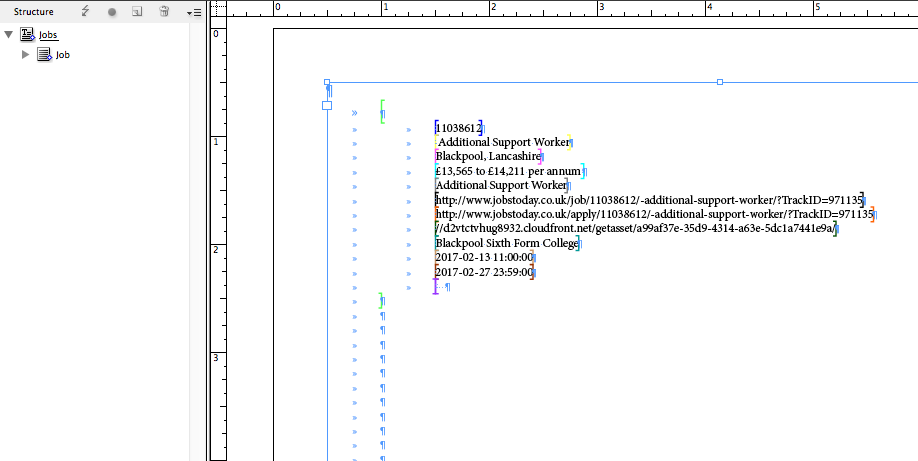Image resolution: width=918 pixels, height=461 pixels.
Task: Click the gray-tagged Additional Support Worker line
Action: coord(501,185)
